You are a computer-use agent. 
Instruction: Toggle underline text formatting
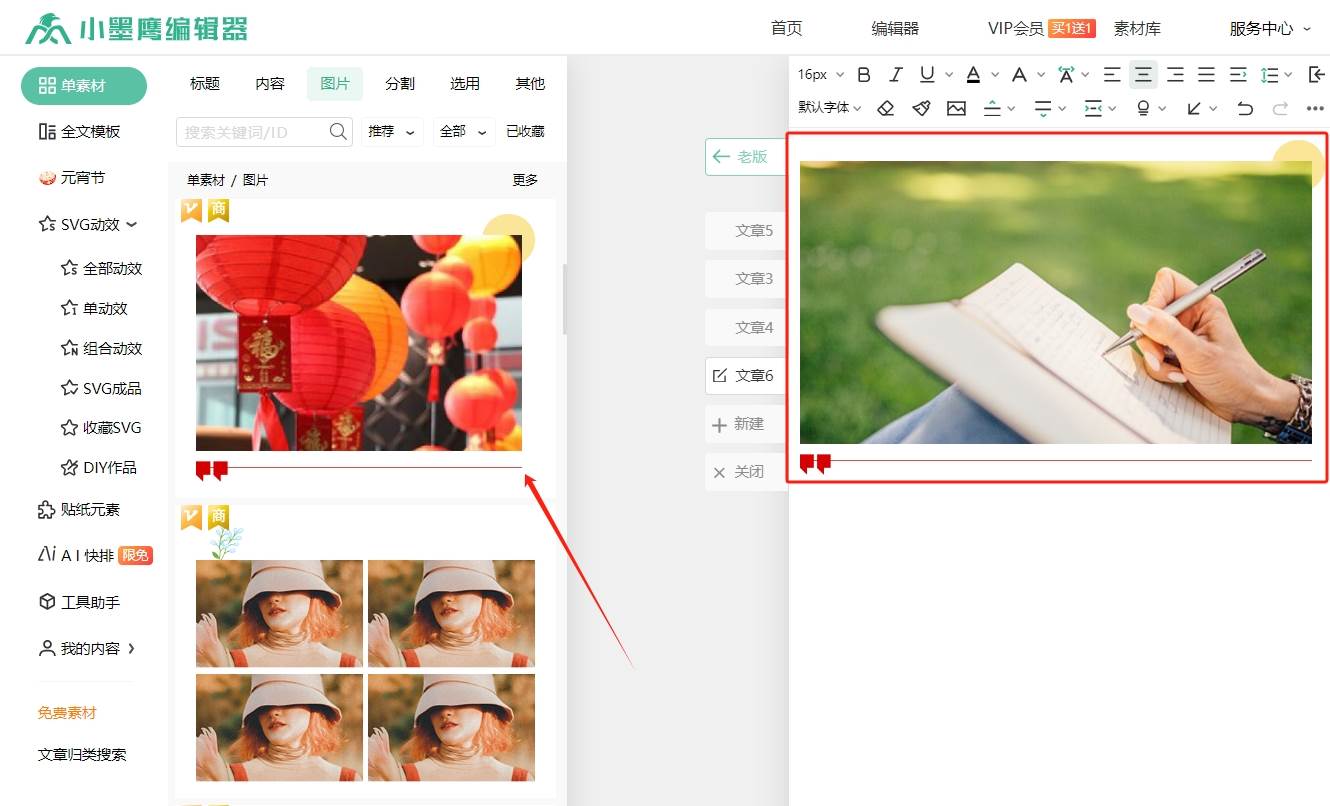(x=927, y=75)
